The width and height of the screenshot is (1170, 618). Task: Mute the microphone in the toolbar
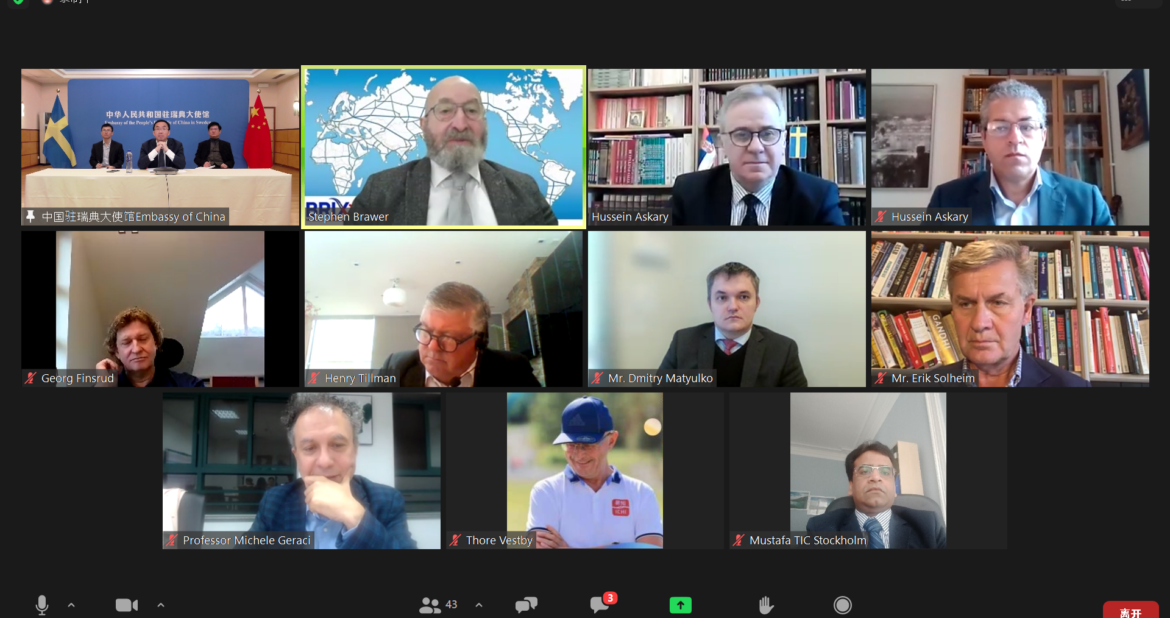tap(42, 605)
